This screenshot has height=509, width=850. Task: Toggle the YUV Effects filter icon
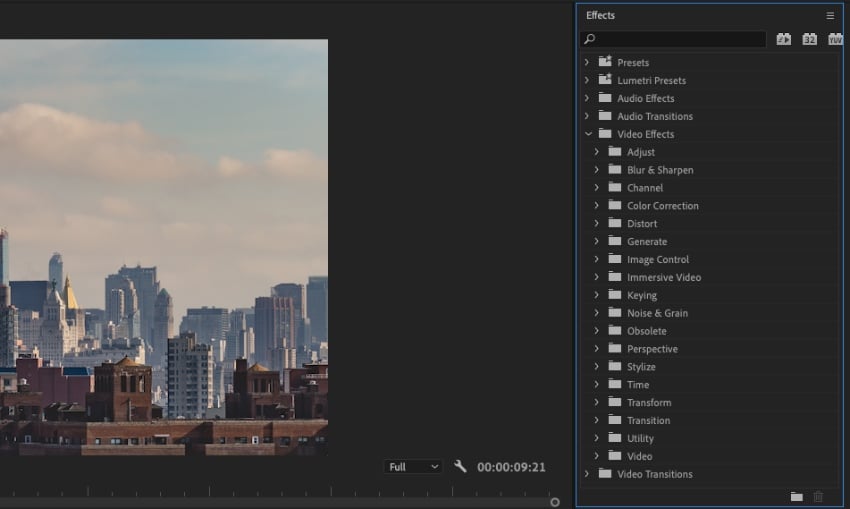pyautogui.click(x=835, y=39)
